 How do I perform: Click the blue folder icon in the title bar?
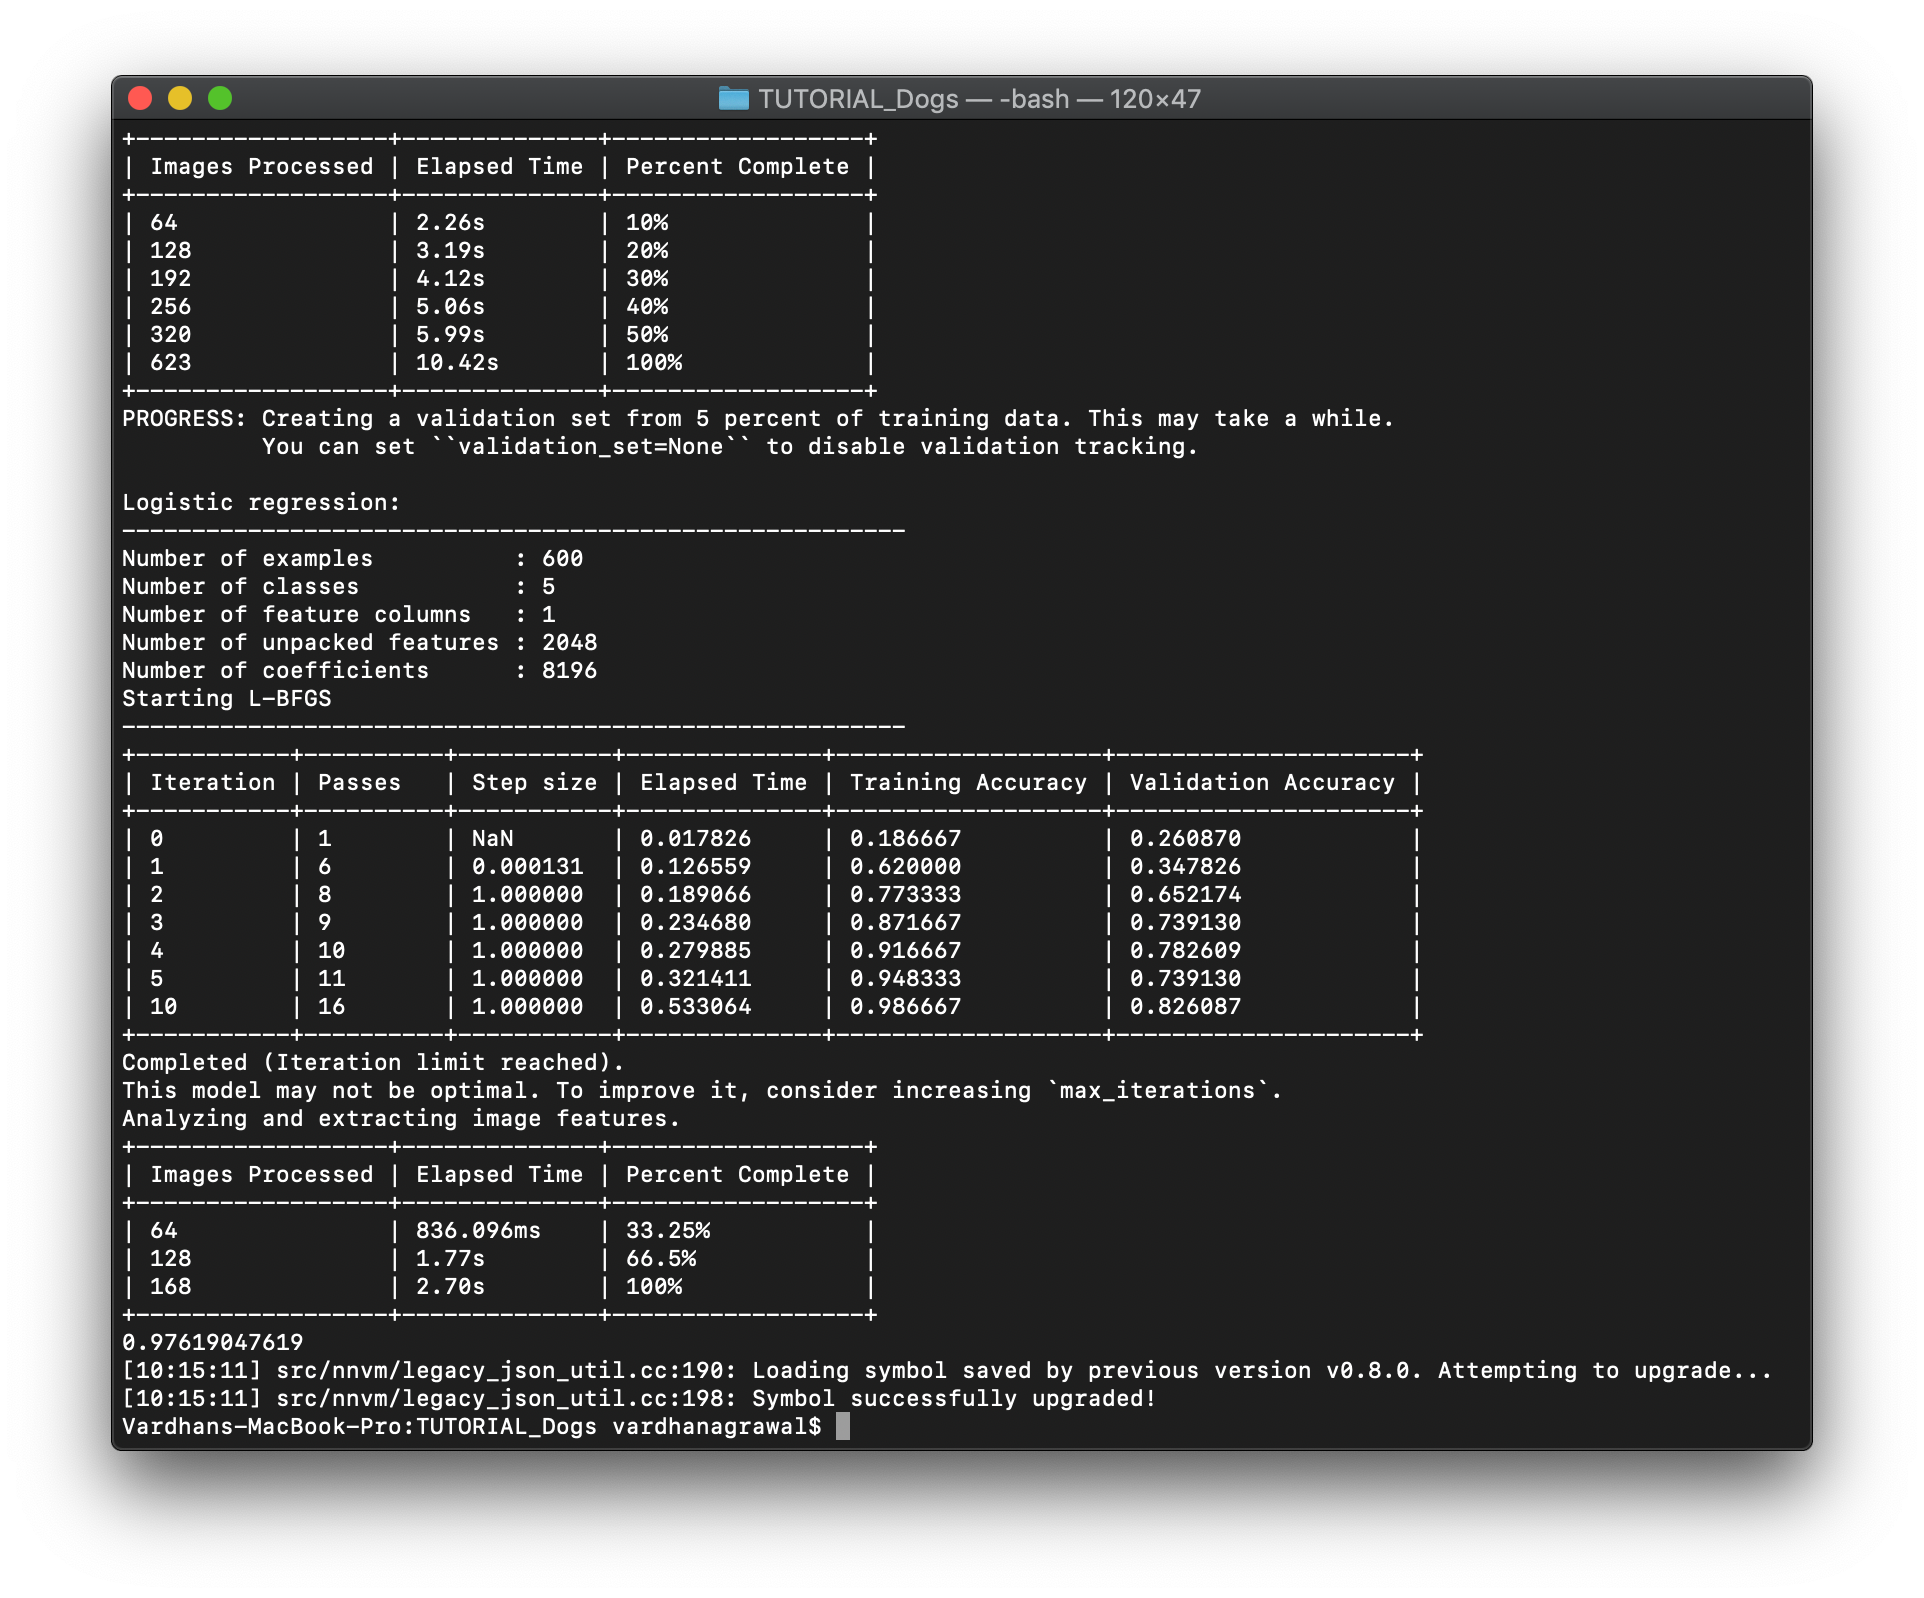coord(735,99)
